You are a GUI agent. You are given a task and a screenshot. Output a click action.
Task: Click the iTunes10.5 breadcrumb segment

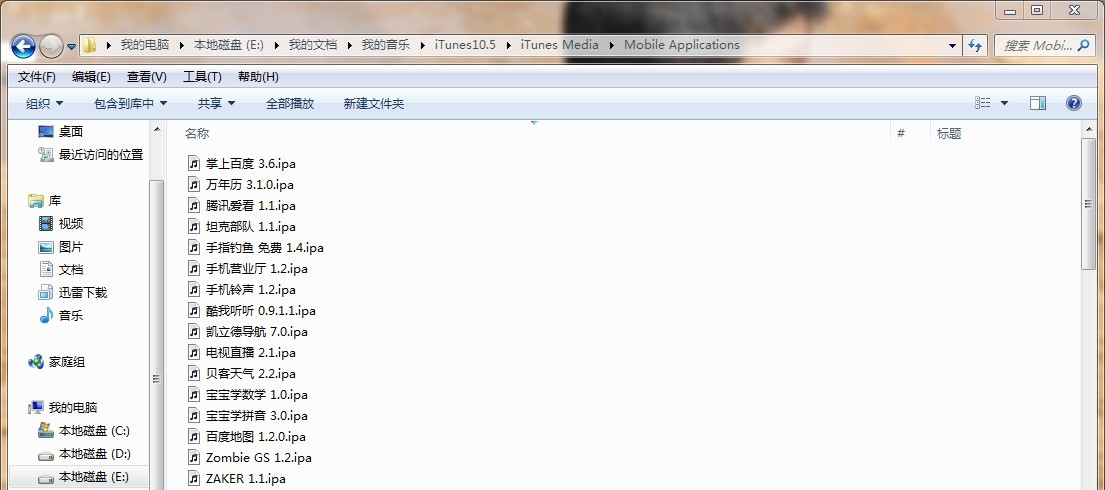point(465,45)
